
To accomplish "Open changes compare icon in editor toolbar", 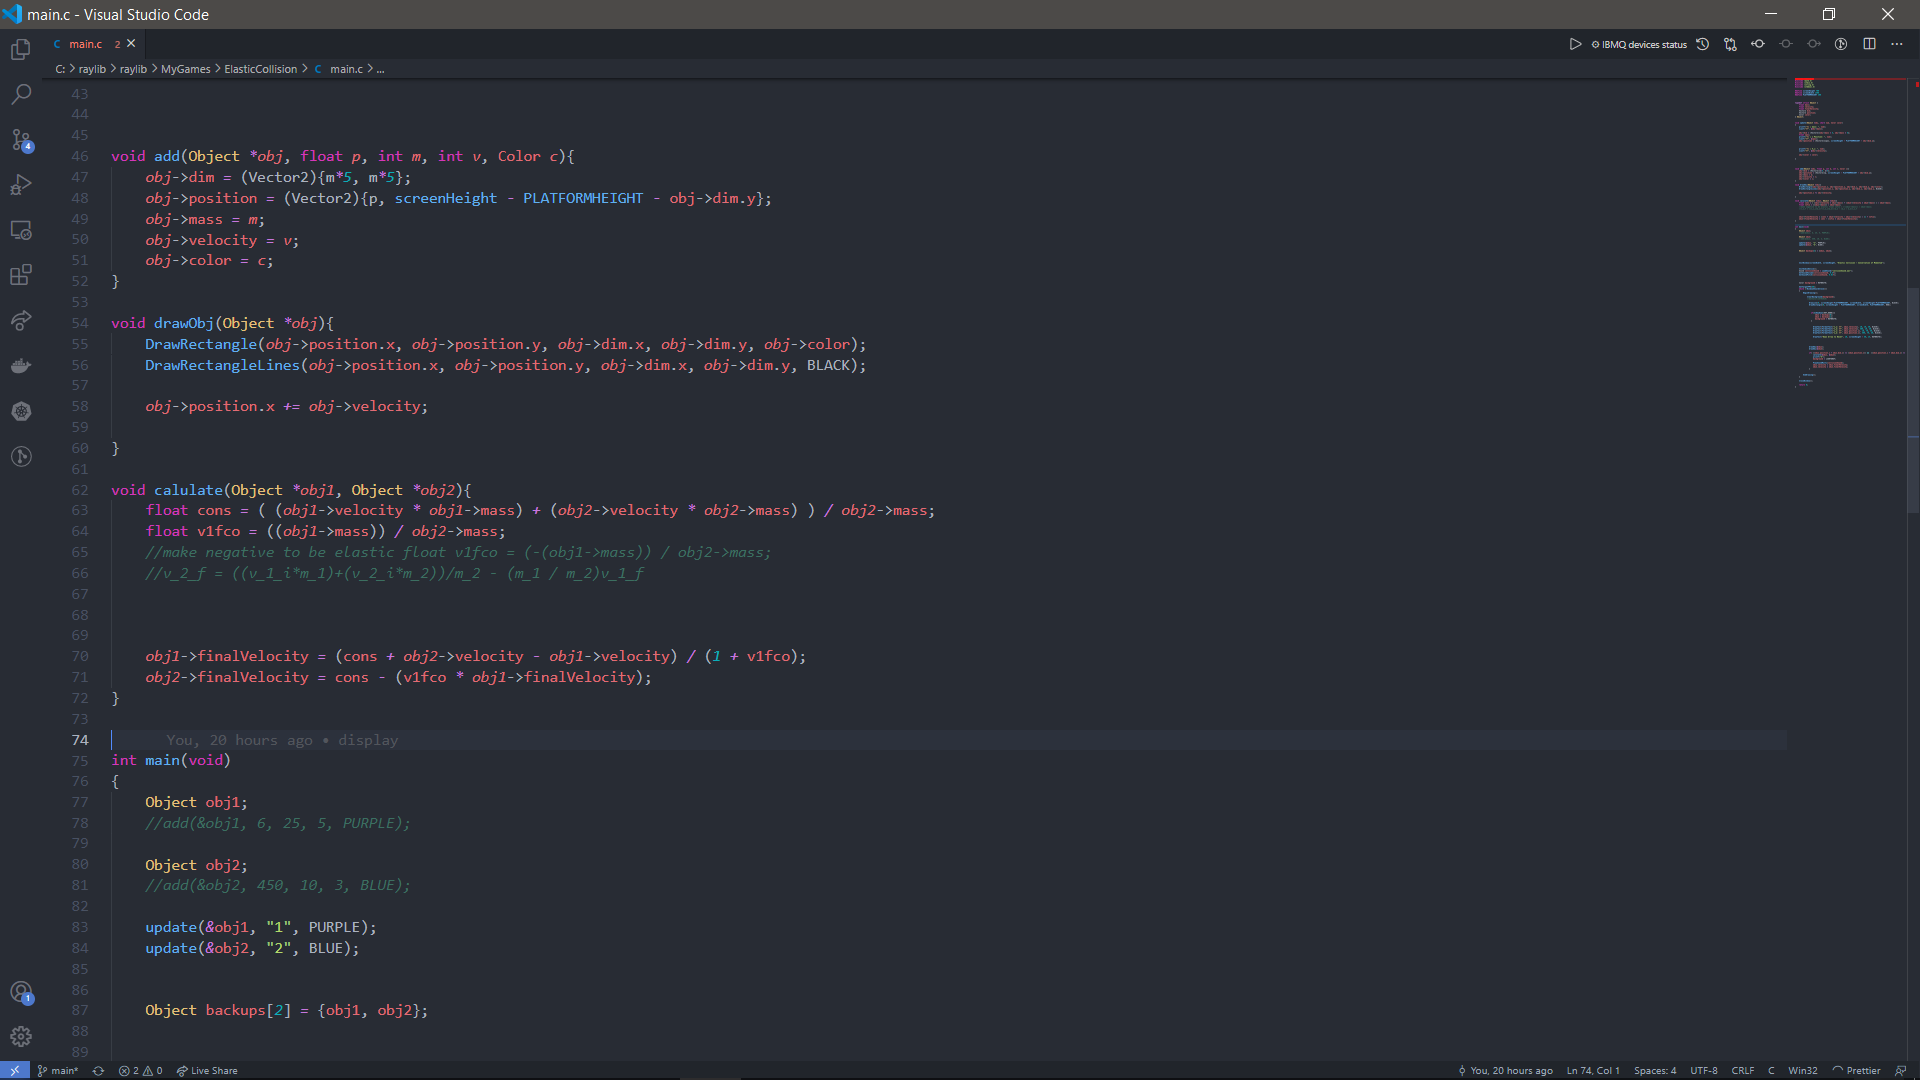I will point(1730,44).
